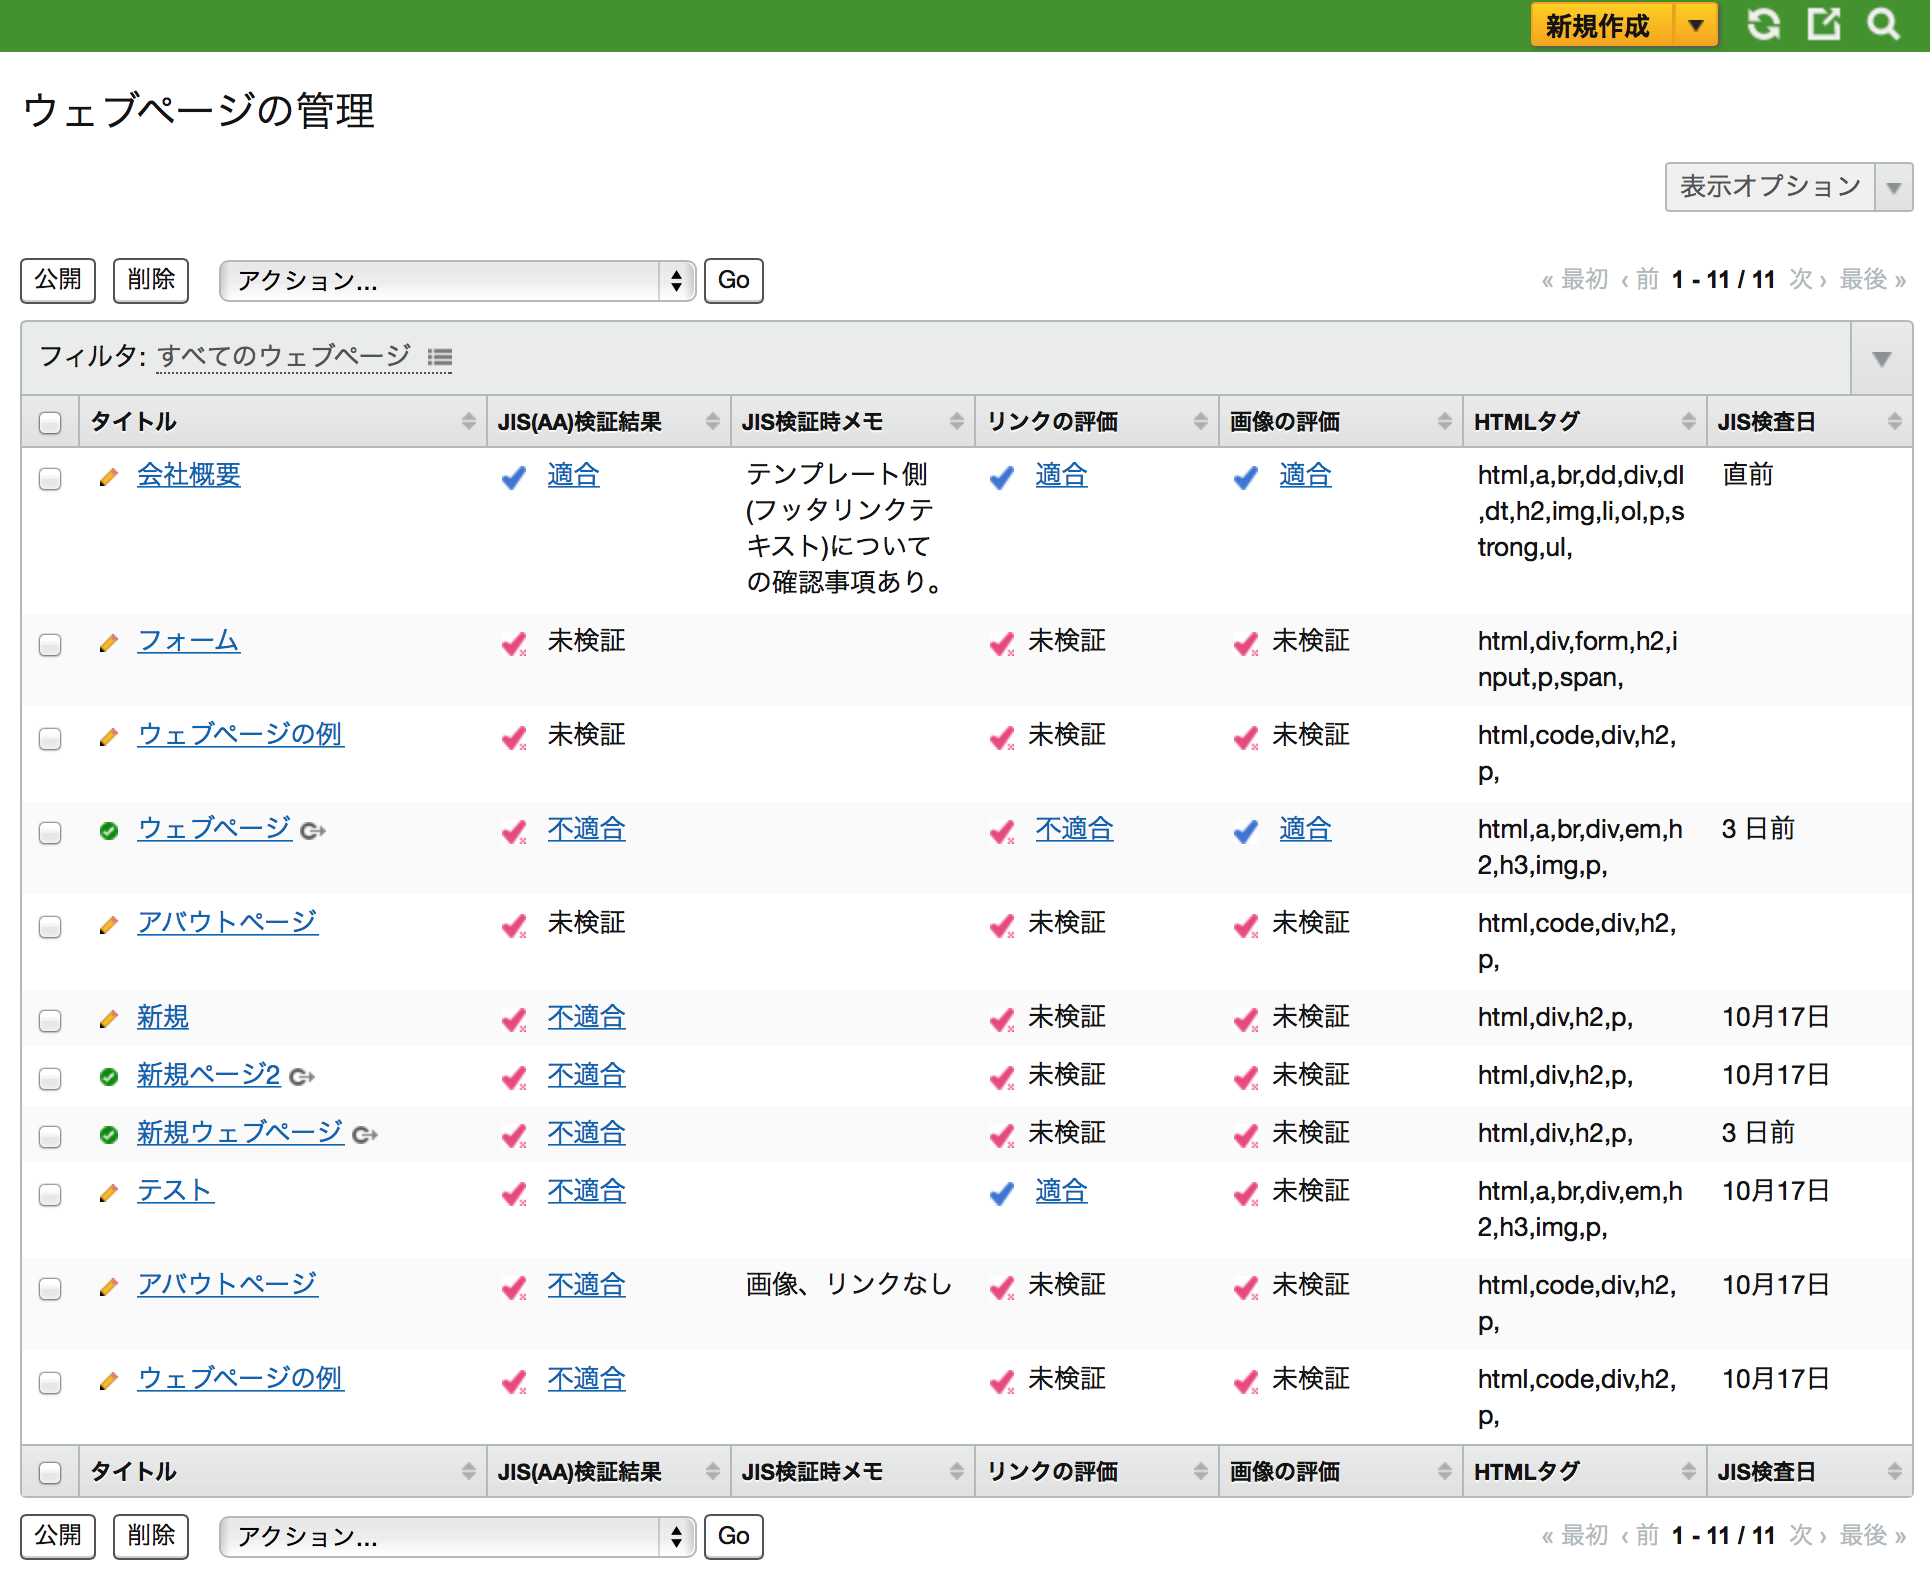Image resolution: width=1930 pixels, height=1576 pixels.
Task: Open the テスト page link
Action: (x=176, y=1191)
